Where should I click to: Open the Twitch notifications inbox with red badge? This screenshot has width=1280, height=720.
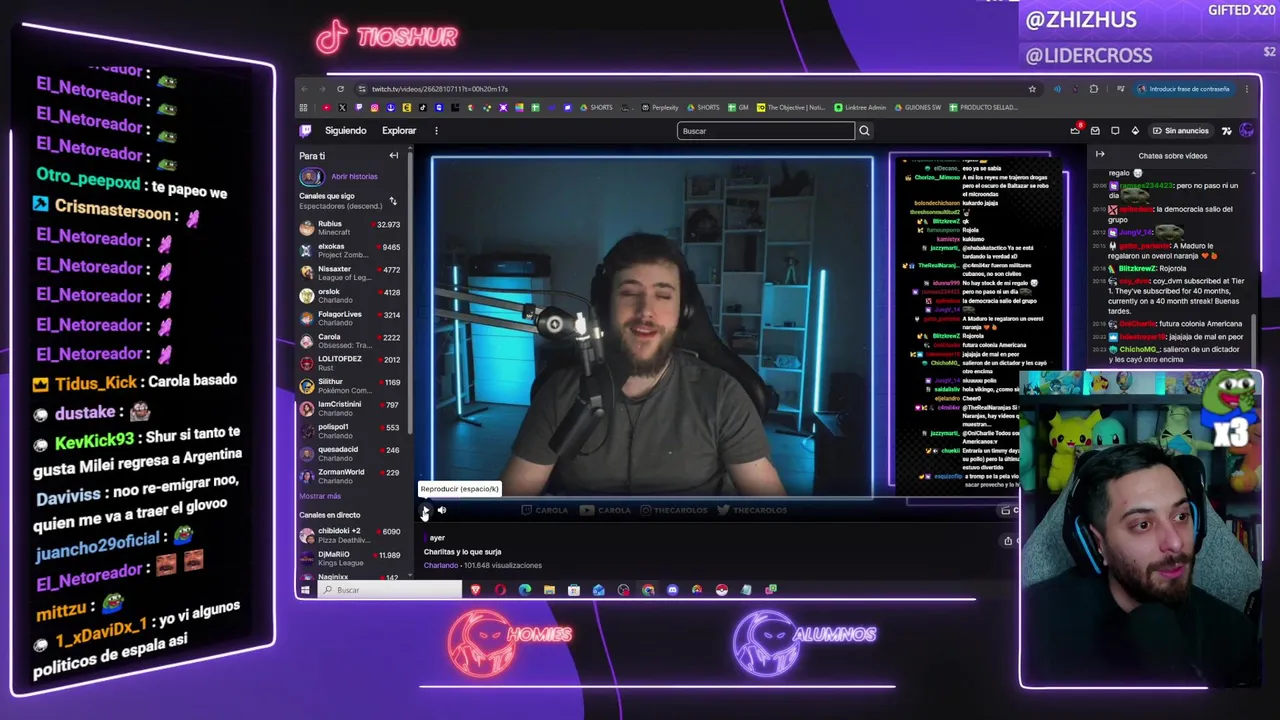1095,130
